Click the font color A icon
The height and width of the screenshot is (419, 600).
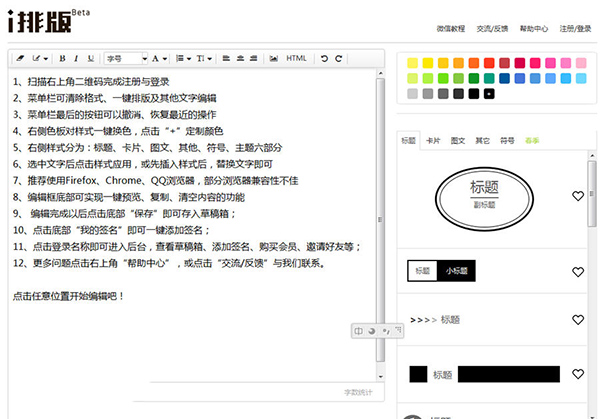click(x=155, y=59)
